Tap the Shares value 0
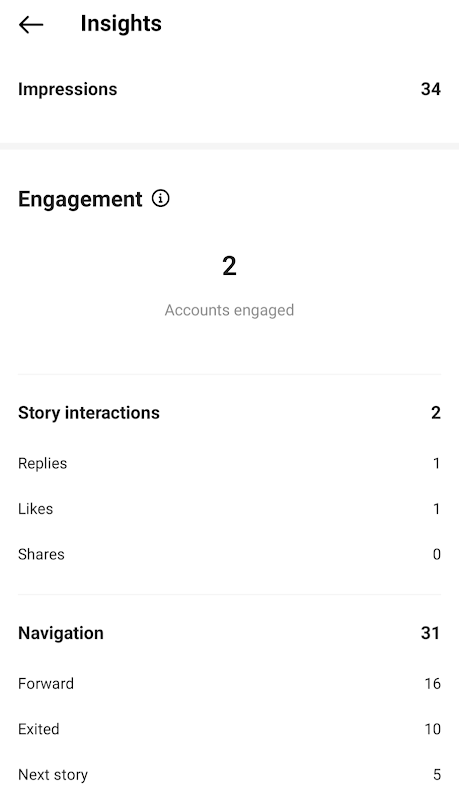The width and height of the screenshot is (459, 806). pyautogui.click(x=436, y=554)
